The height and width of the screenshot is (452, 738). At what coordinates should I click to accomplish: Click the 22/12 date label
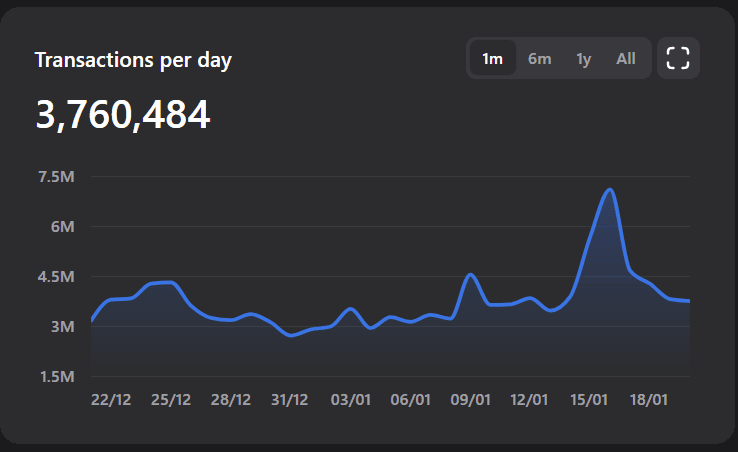tap(111, 399)
